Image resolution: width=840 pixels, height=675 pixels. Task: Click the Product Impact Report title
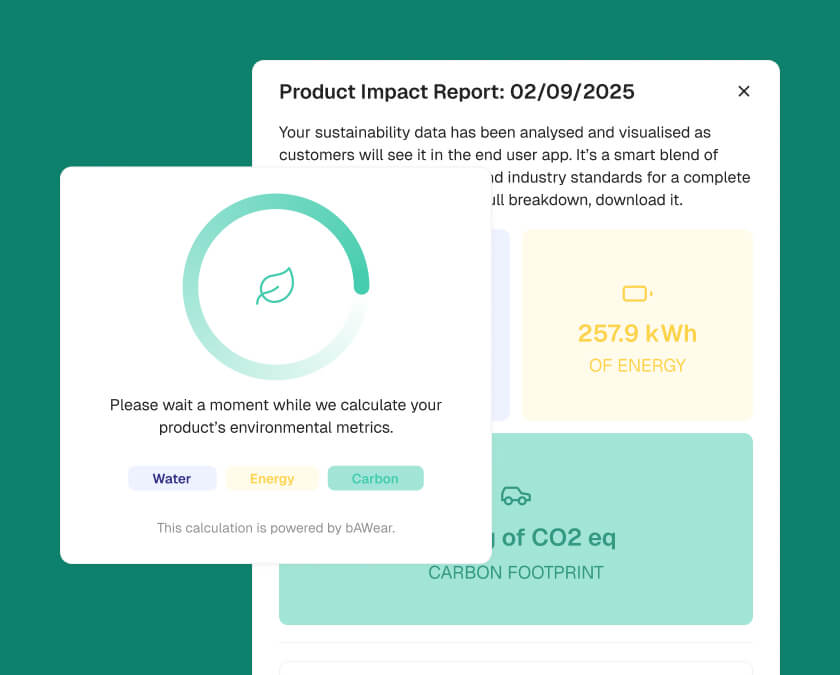pyautogui.click(x=456, y=92)
